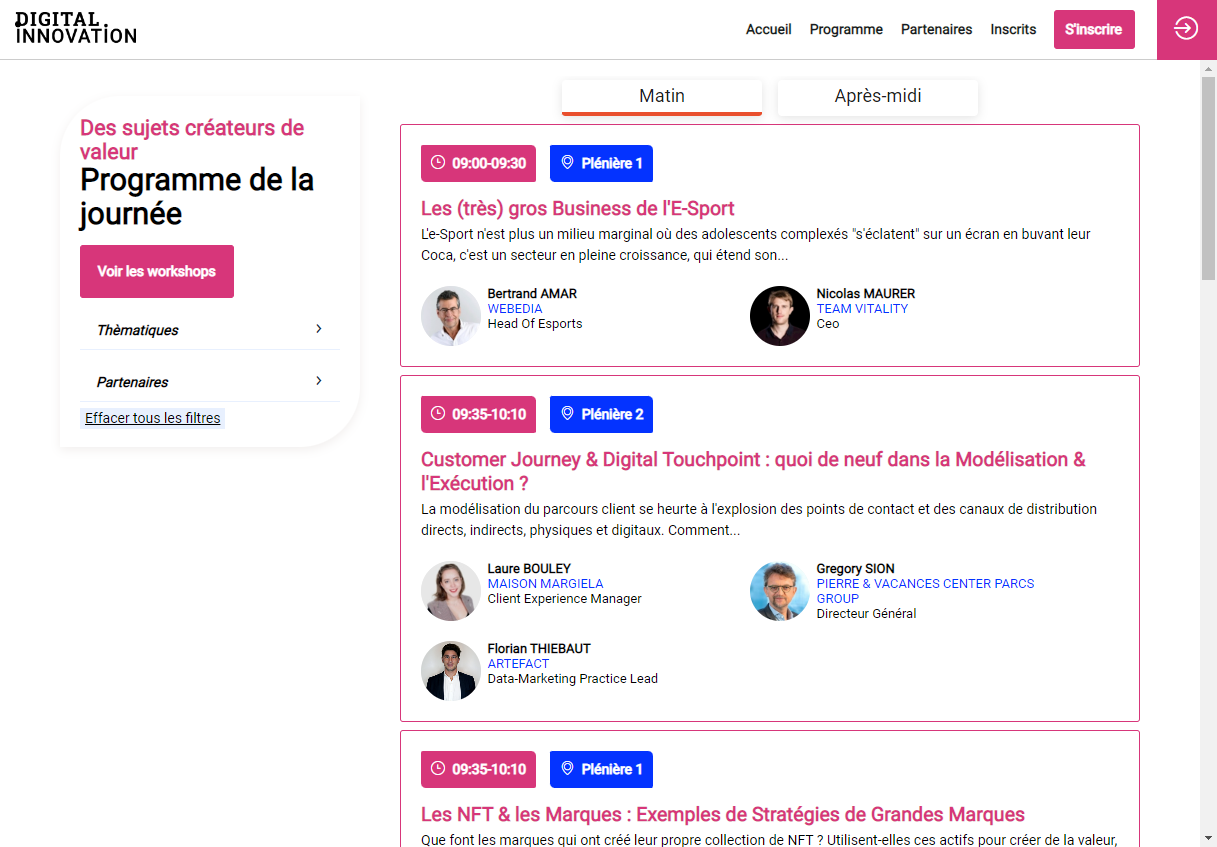
Task: Click the WEBEDIA company link
Action: pyautogui.click(x=515, y=309)
